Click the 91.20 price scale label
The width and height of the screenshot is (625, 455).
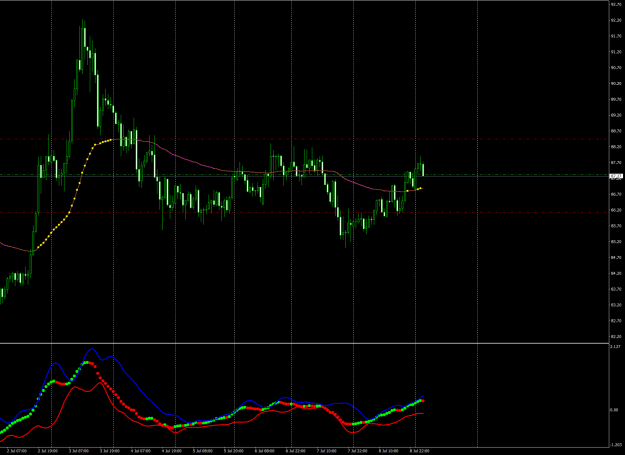pyautogui.click(x=616, y=52)
